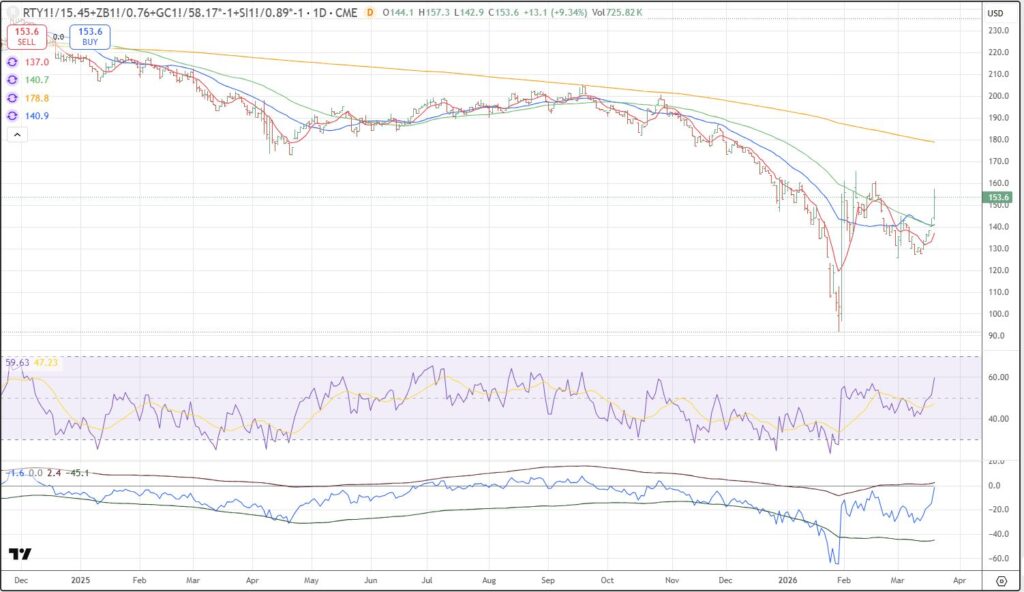1024x592 pixels.
Task: Click the orange D delayed-data badge
Action: (x=370, y=13)
